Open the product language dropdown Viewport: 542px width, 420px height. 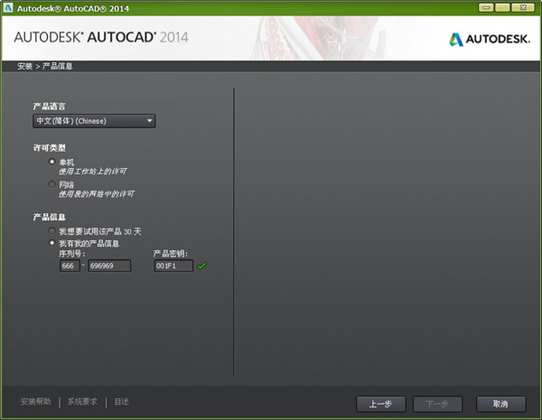[x=94, y=121]
